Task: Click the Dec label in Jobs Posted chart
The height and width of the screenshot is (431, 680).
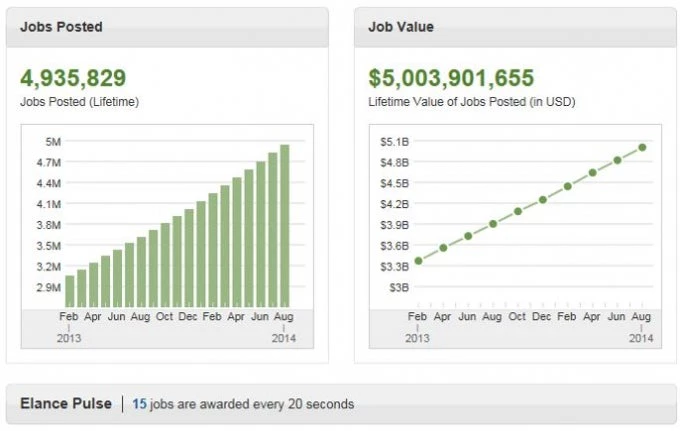Action: (x=188, y=317)
